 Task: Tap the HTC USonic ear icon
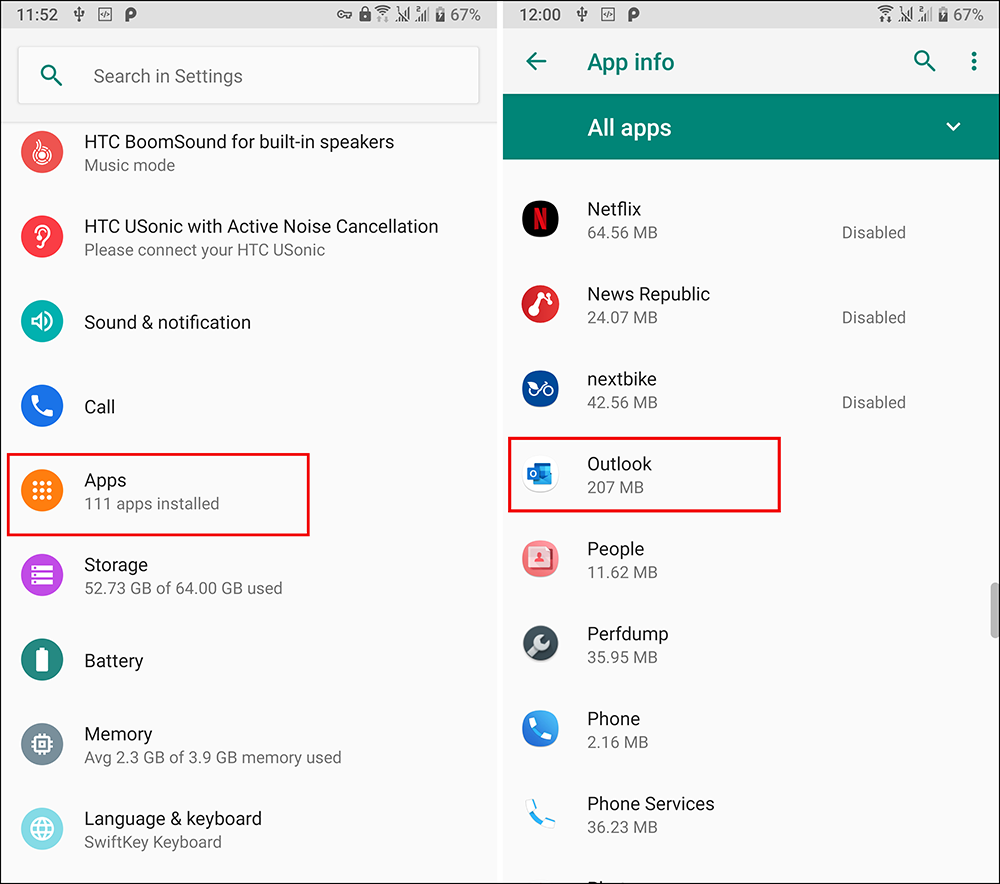[42, 237]
